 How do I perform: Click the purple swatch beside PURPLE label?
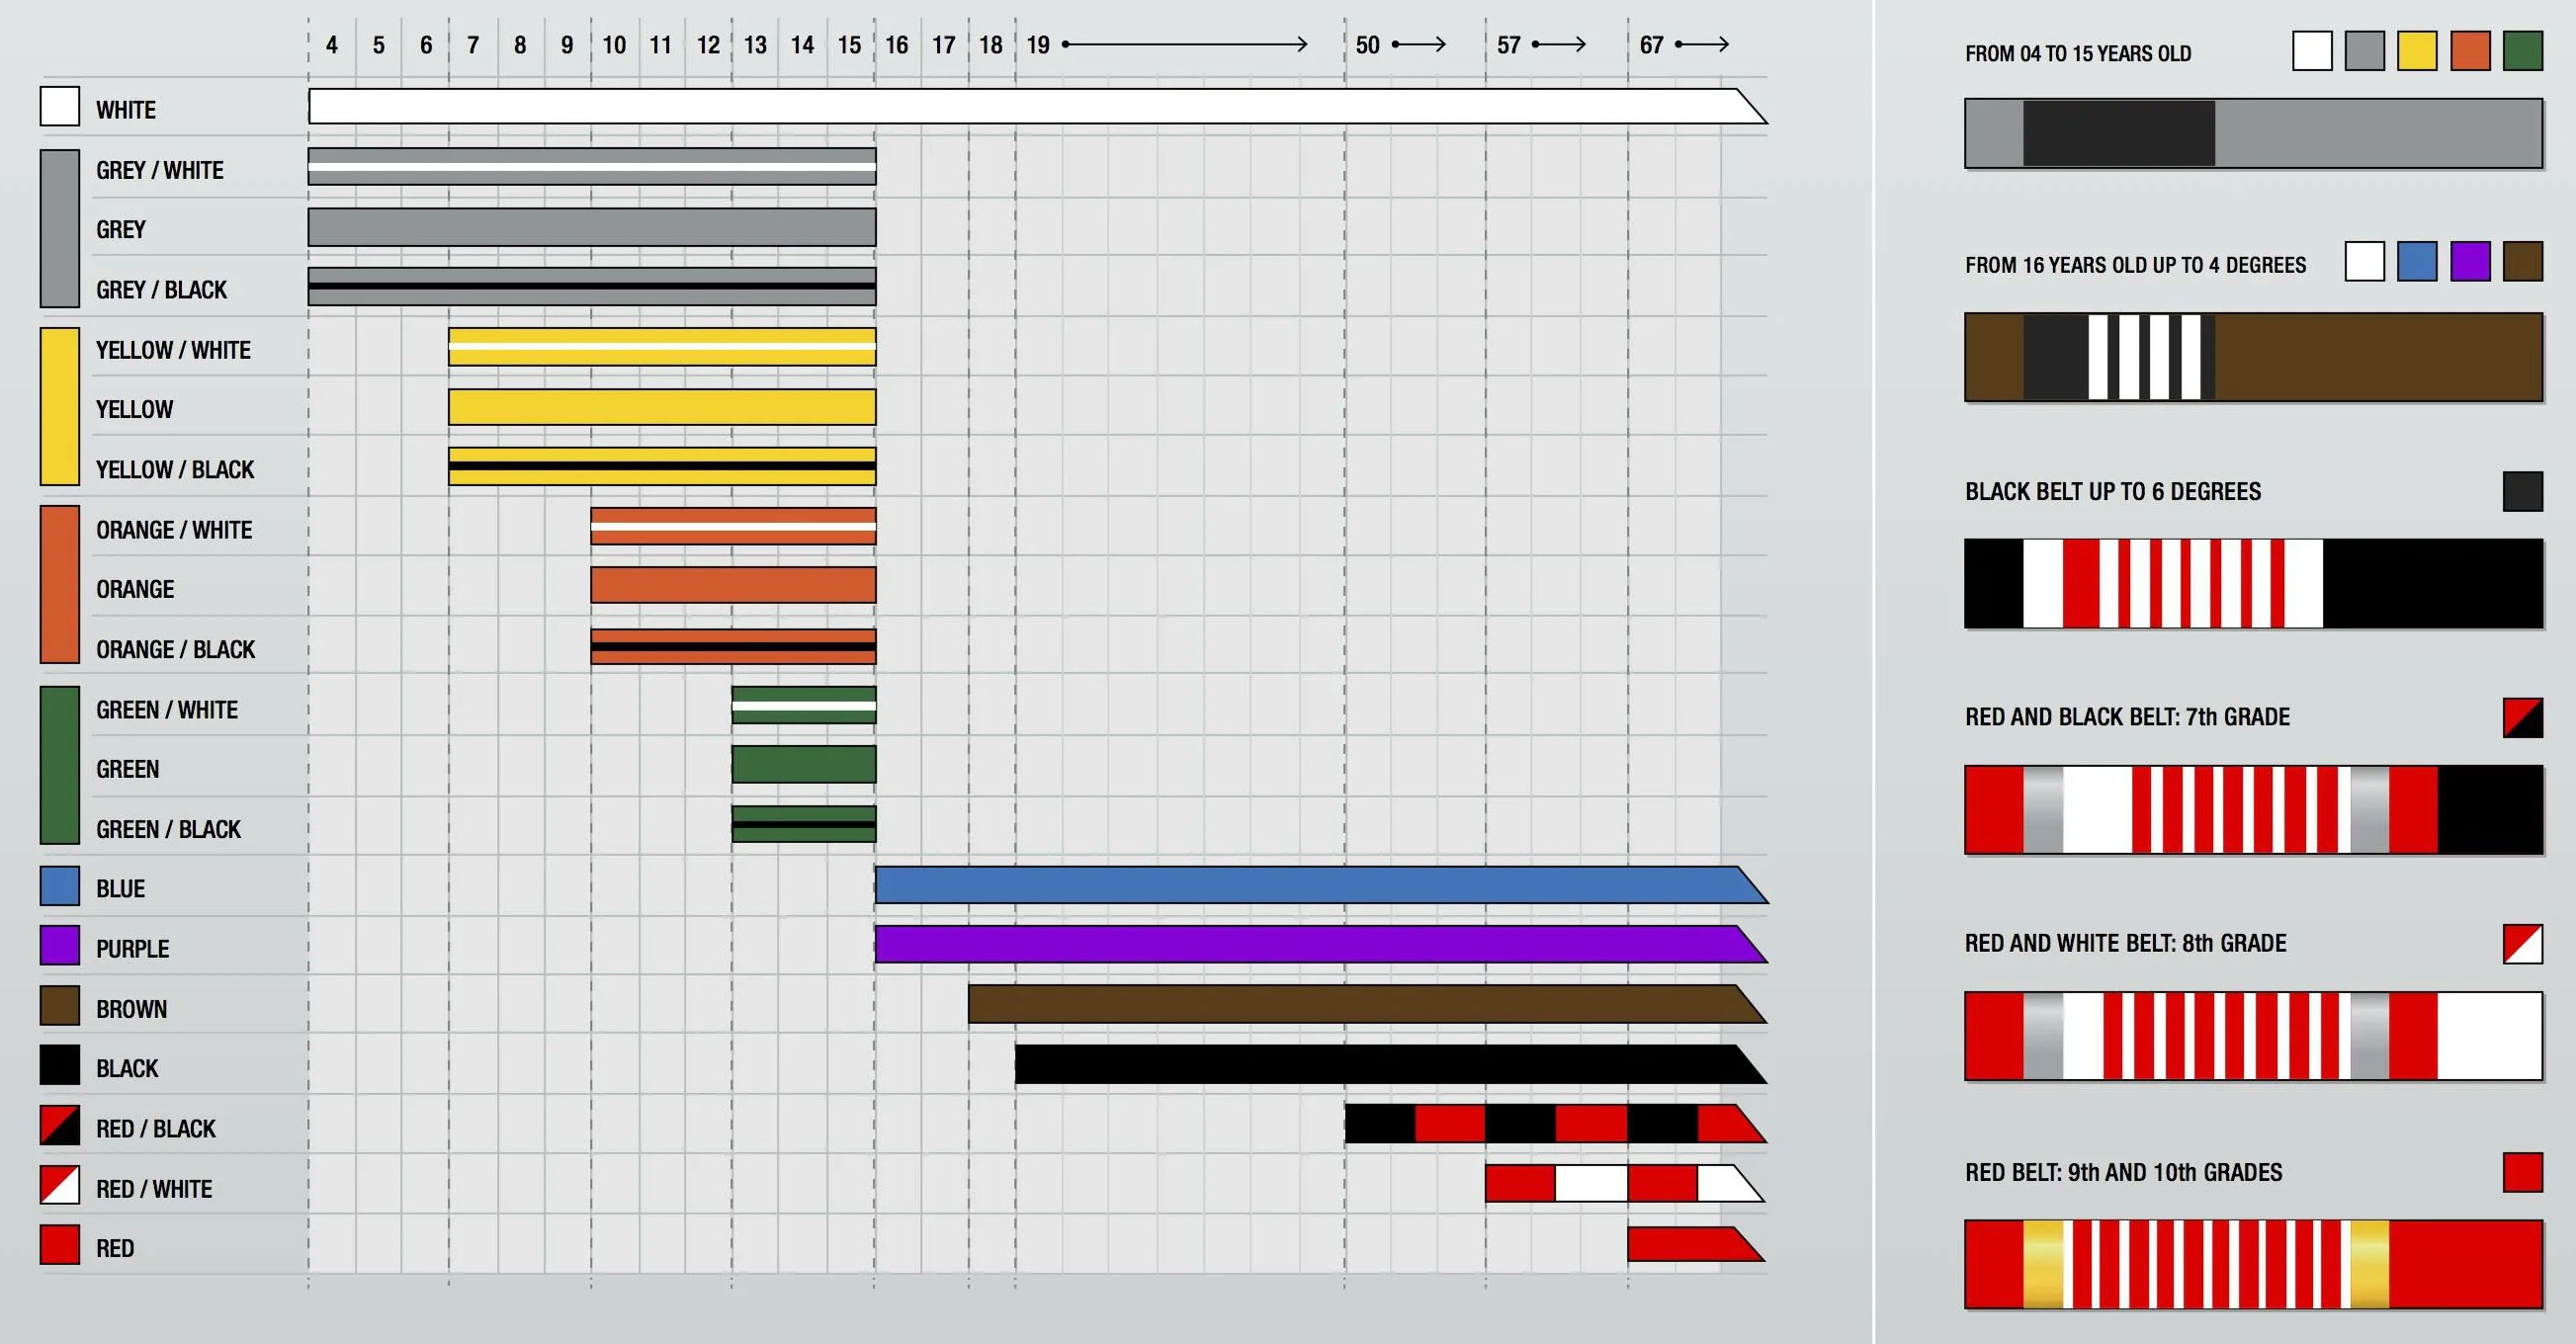click(60, 946)
